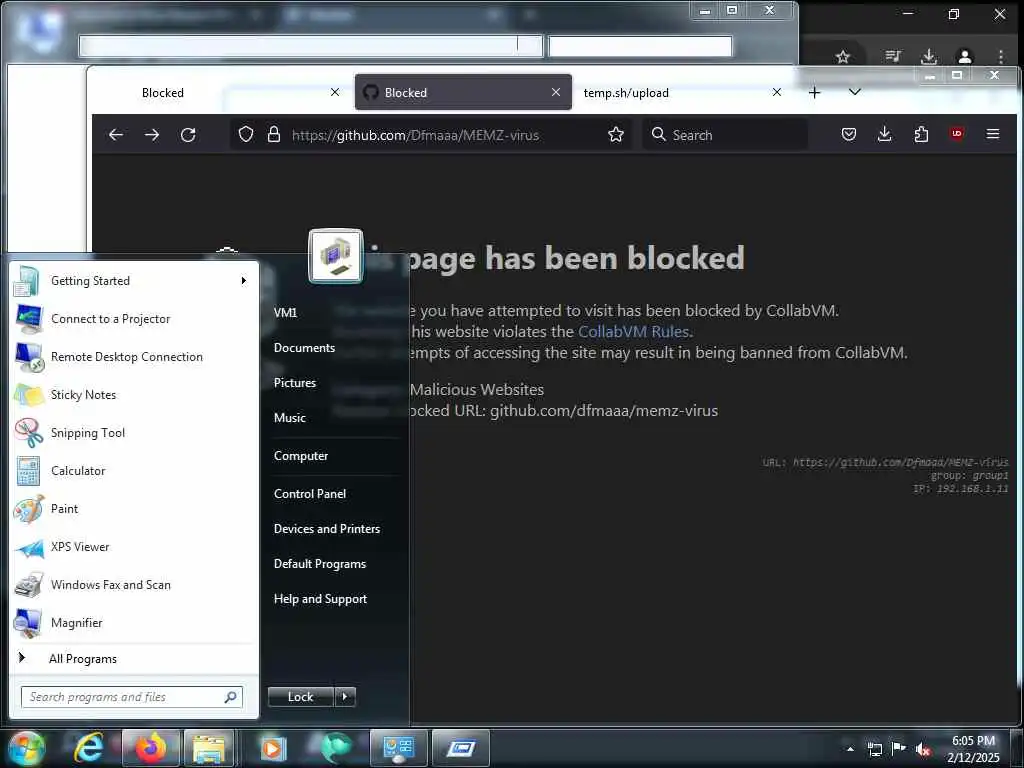The width and height of the screenshot is (1024, 768).
Task: Launch Windows Media Player from taskbar
Action: [273, 748]
